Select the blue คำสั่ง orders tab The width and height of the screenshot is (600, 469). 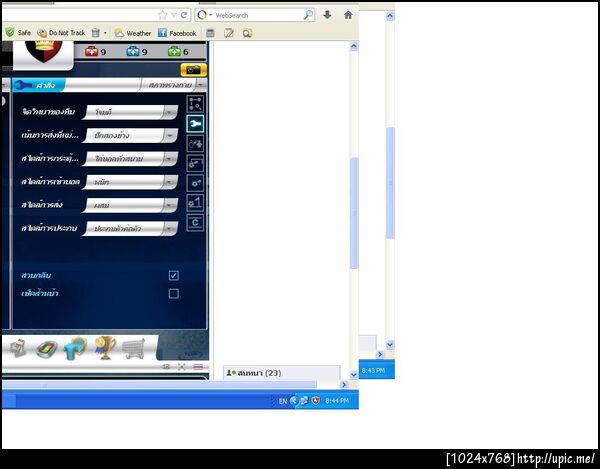(39, 85)
